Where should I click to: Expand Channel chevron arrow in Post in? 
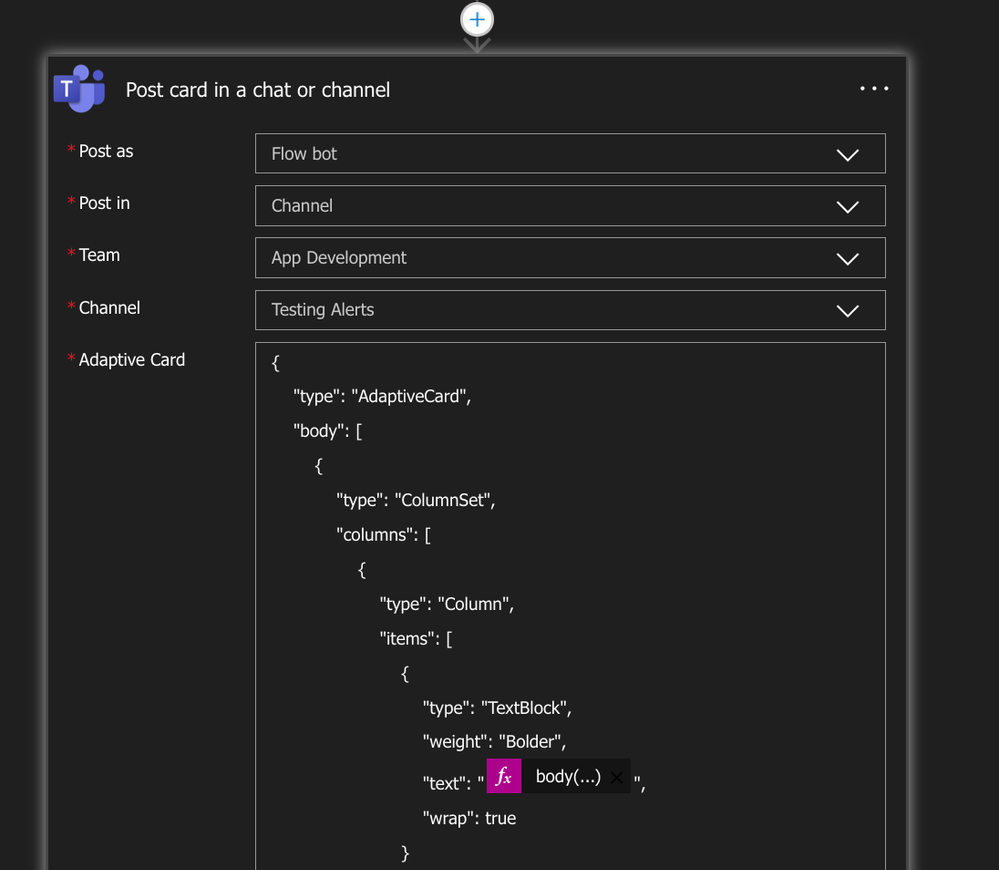coord(847,207)
